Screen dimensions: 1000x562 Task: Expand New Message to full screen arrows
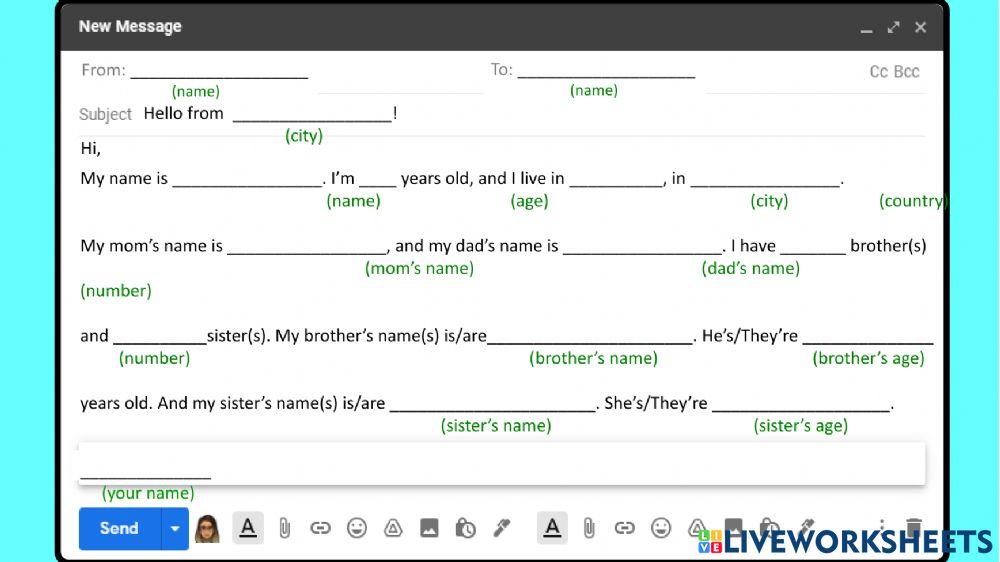click(x=893, y=27)
